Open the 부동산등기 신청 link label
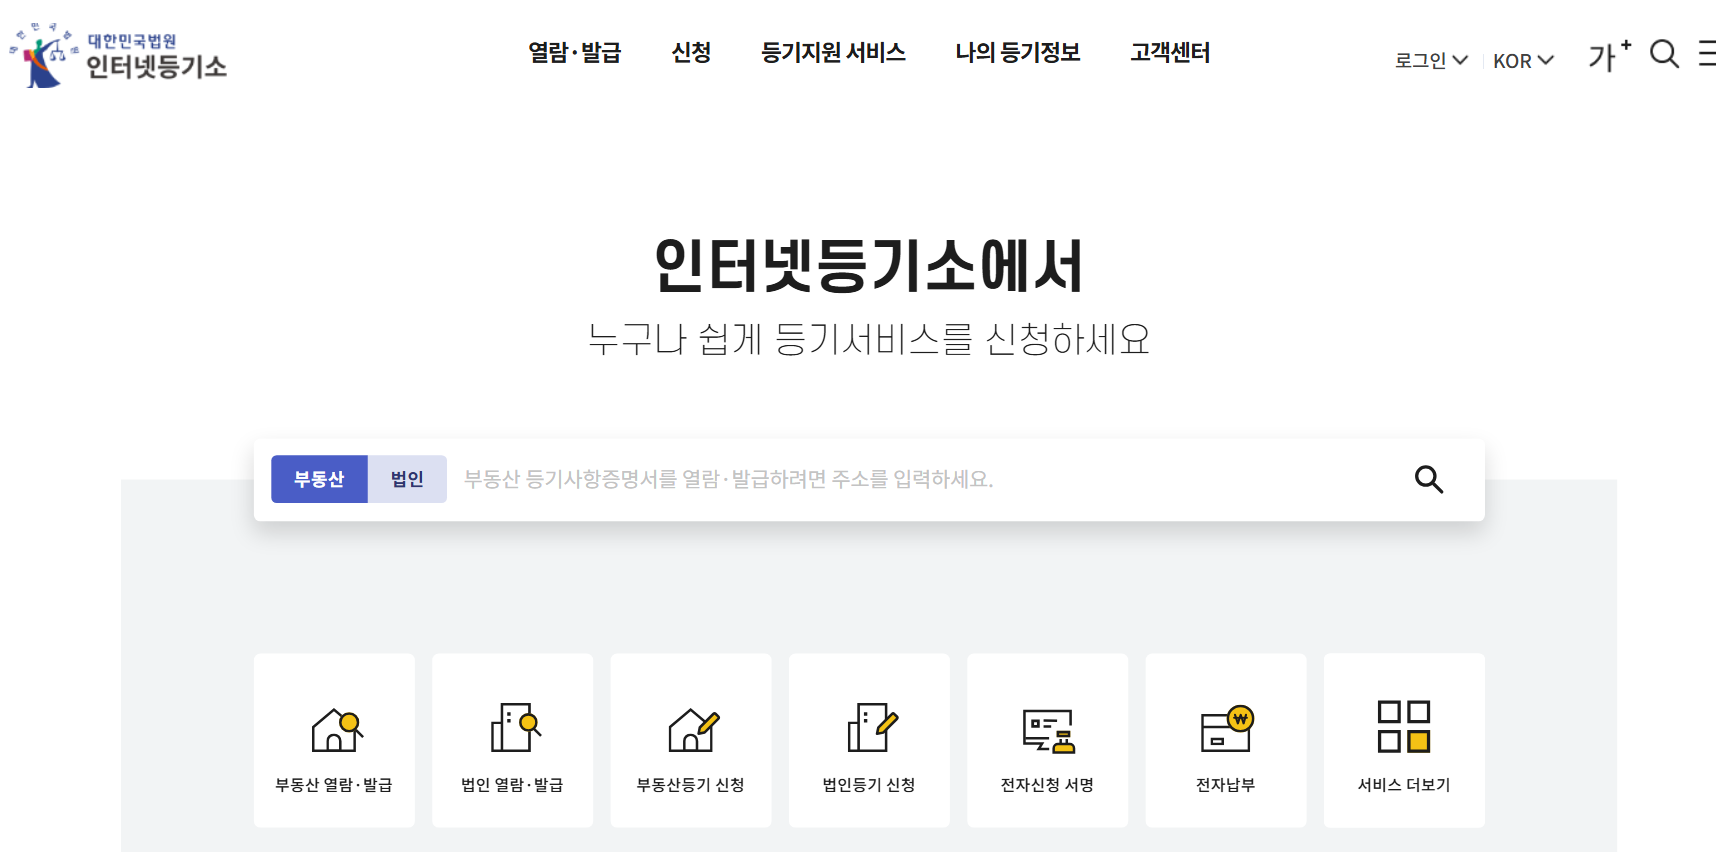 click(x=691, y=785)
